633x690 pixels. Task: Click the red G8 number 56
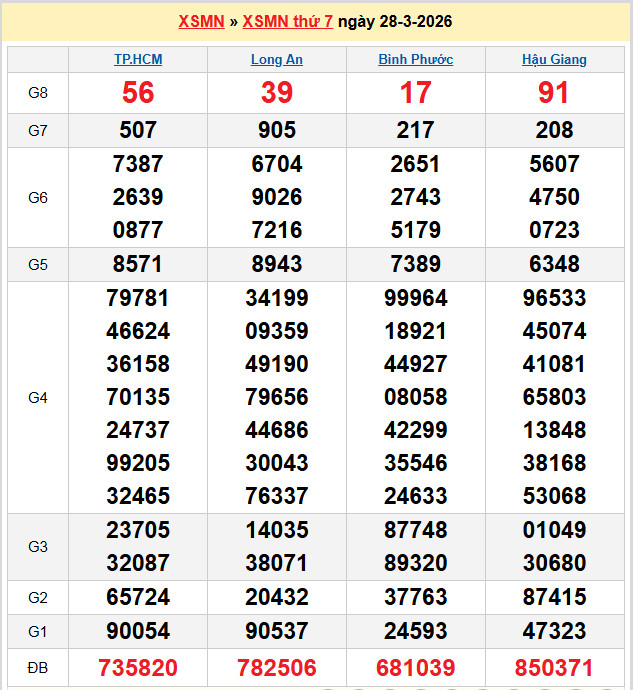click(x=138, y=93)
